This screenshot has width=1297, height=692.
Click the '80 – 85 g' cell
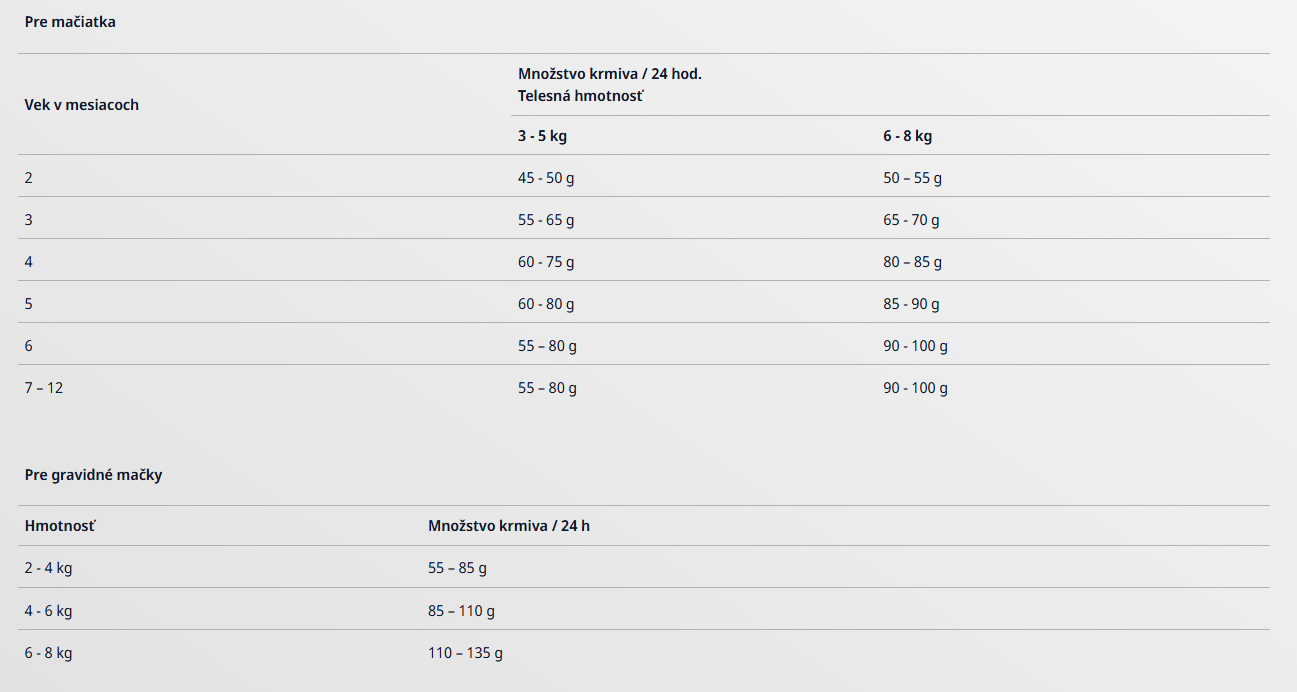point(912,262)
